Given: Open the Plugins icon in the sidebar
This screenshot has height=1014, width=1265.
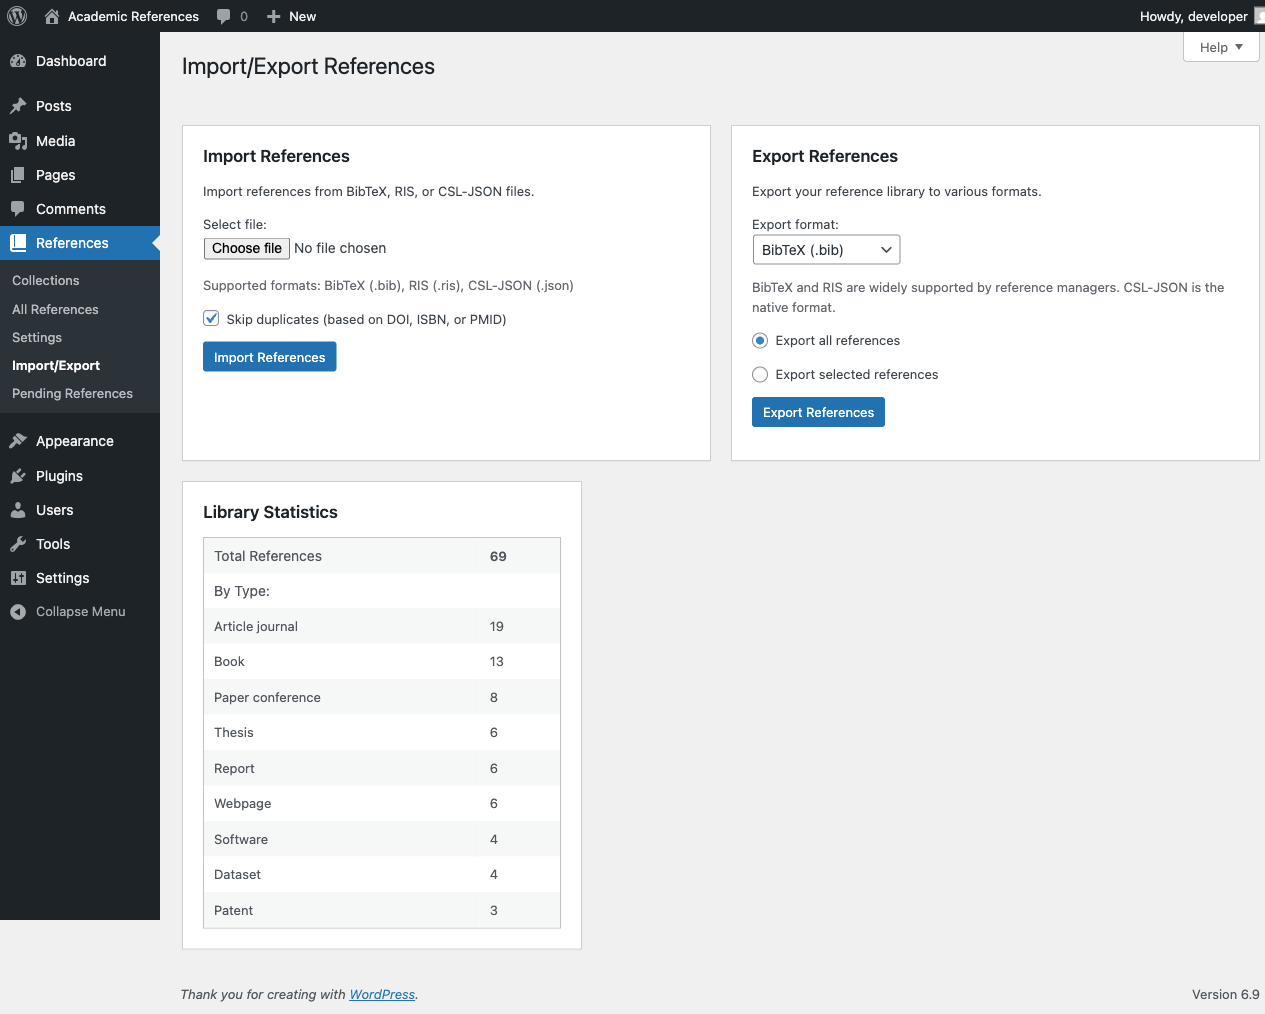Looking at the screenshot, I should [x=22, y=475].
